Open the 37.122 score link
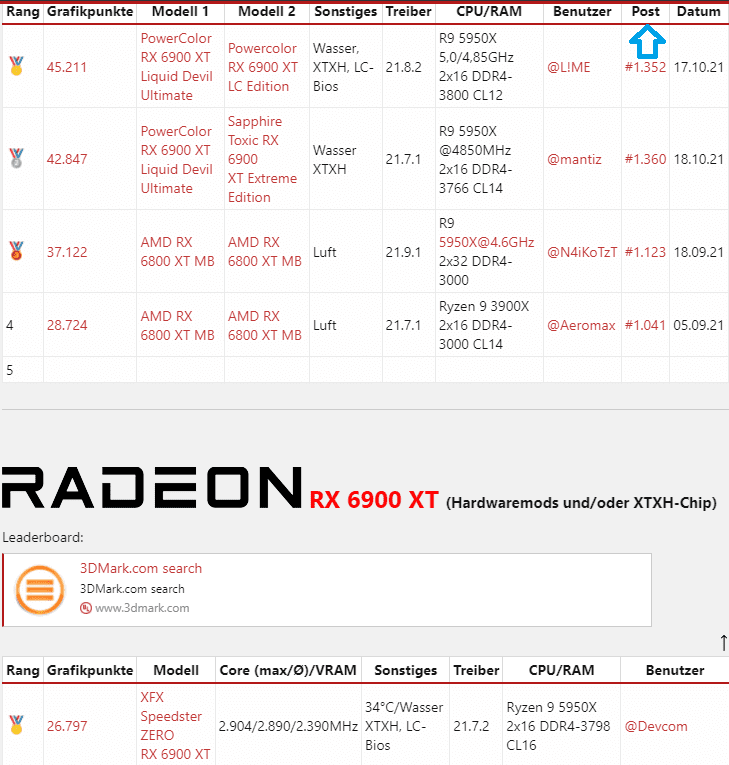729x765 pixels. (x=67, y=252)
